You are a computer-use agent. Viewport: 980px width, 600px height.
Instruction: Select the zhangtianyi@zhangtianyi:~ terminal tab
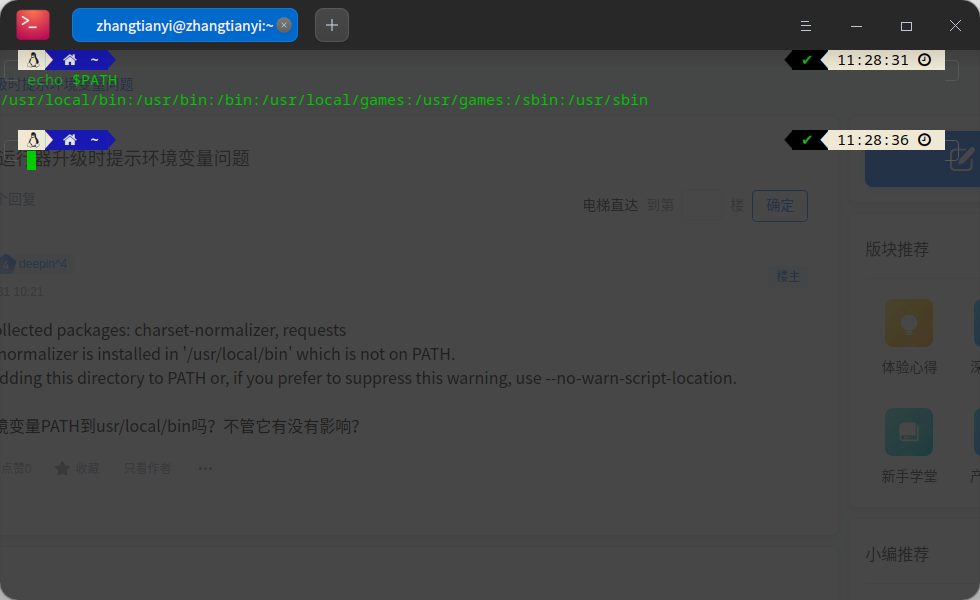click(185, 26)
